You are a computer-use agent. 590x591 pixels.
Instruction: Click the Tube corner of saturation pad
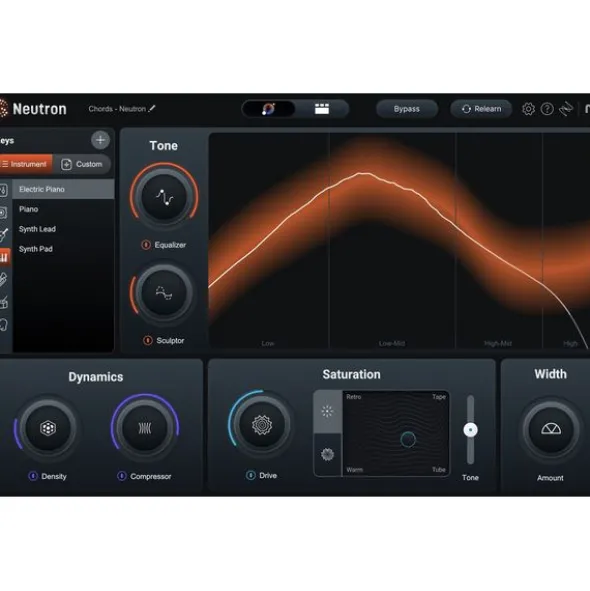click(439, 470)
